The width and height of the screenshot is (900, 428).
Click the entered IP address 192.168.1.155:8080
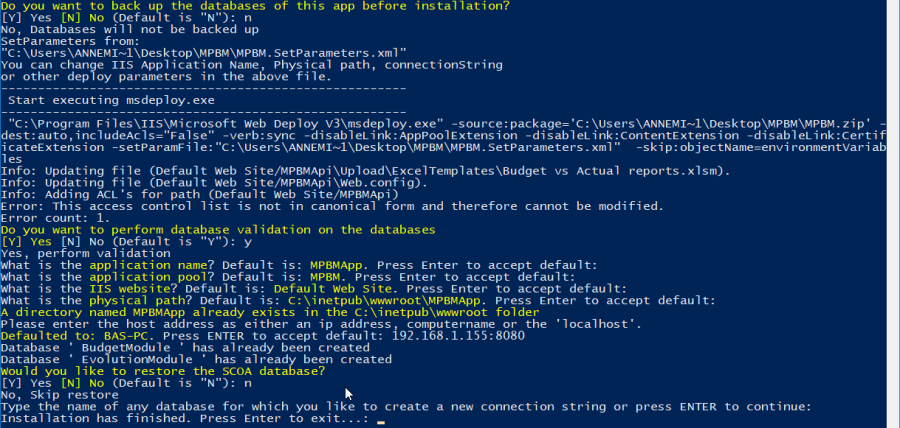tap(458, 336)
